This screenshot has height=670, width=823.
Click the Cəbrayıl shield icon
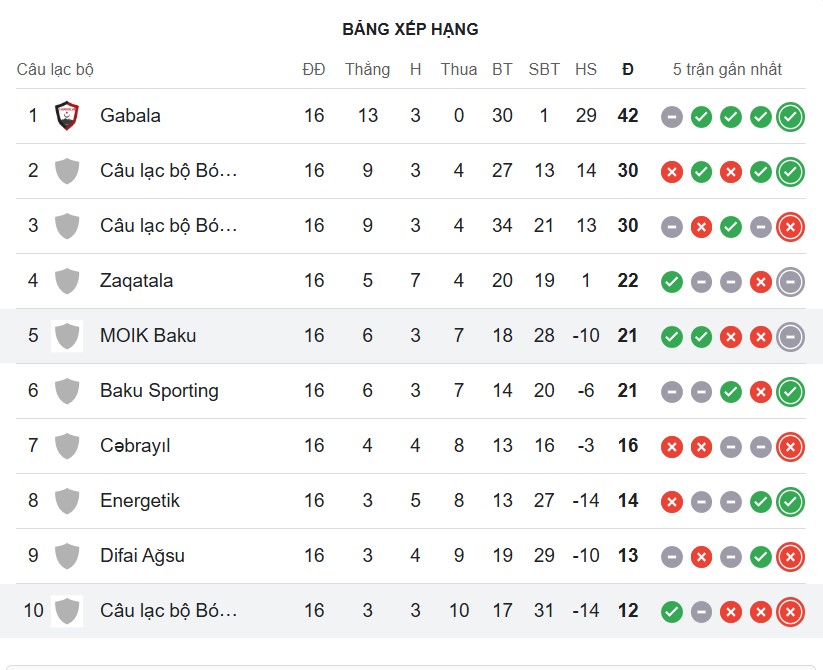pos(67,446)
